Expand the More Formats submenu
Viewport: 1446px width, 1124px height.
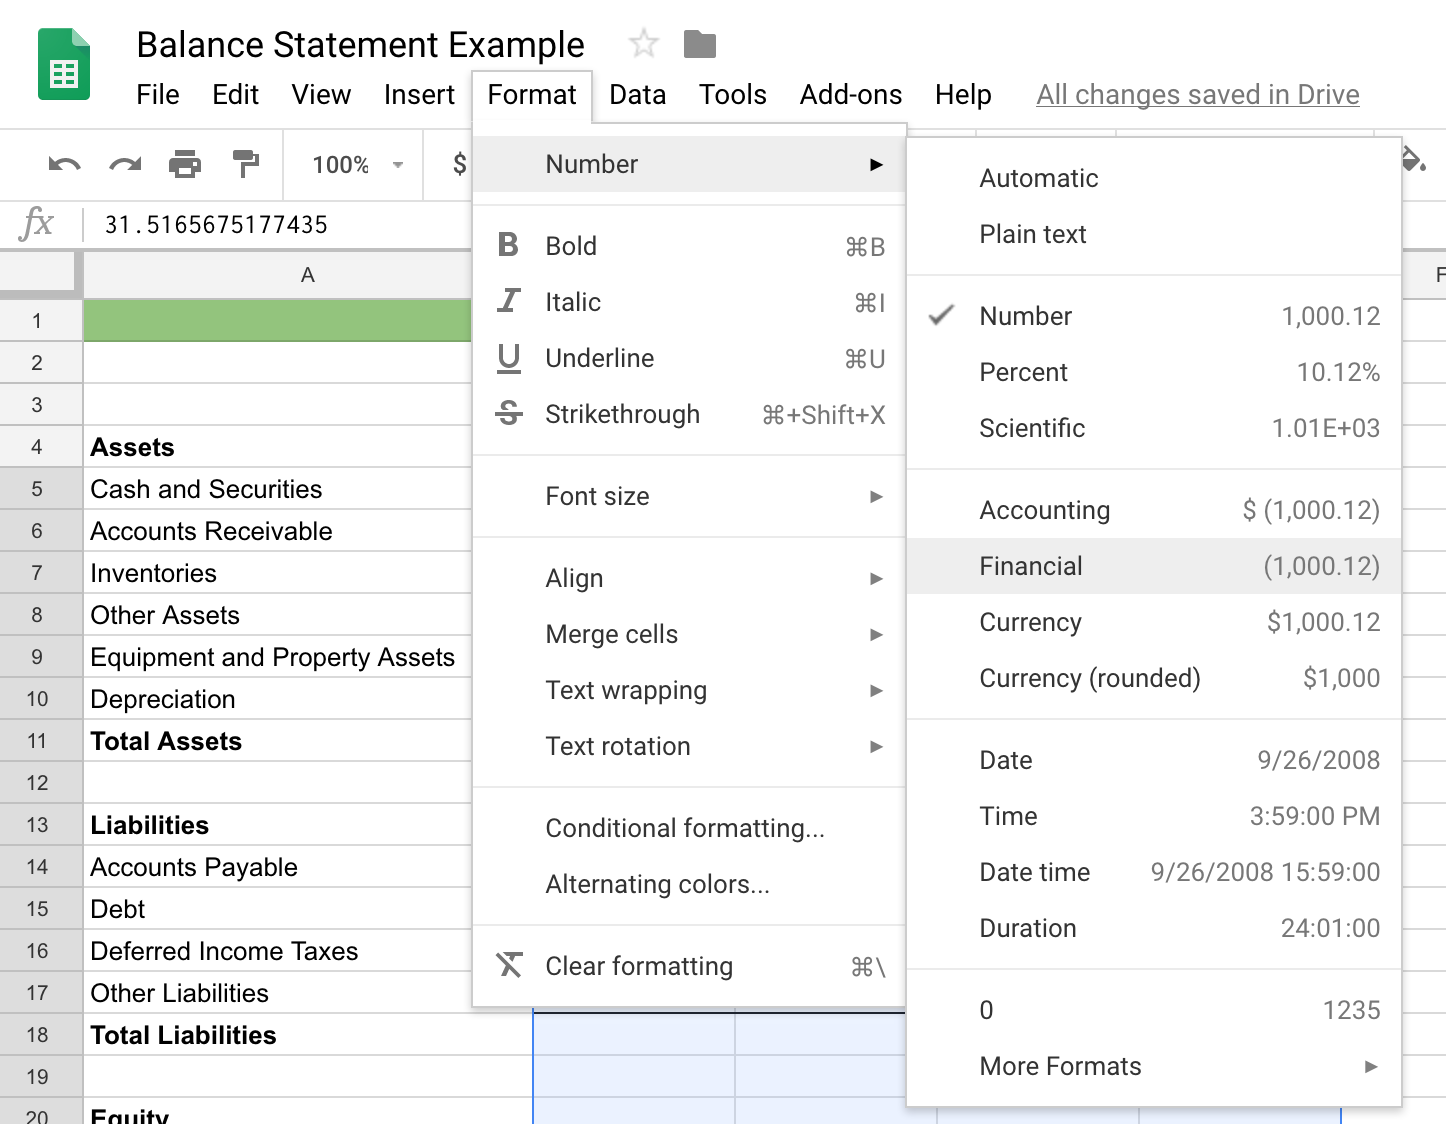point(1154,1066)
